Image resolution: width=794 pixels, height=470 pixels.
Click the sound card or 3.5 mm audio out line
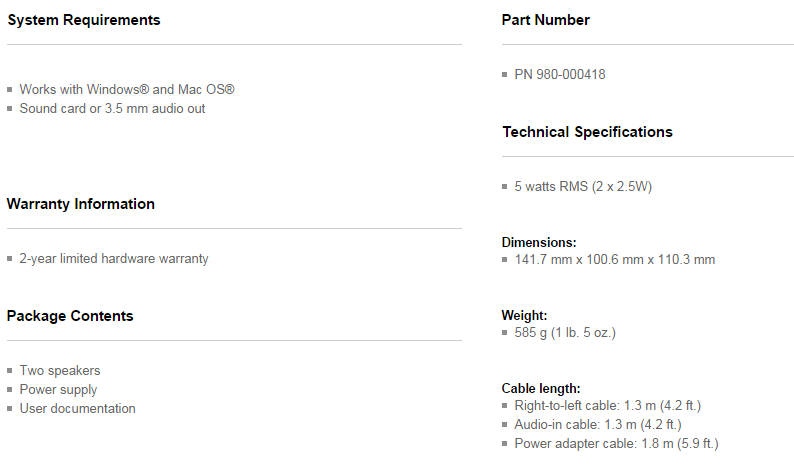(x=112, y=108)
